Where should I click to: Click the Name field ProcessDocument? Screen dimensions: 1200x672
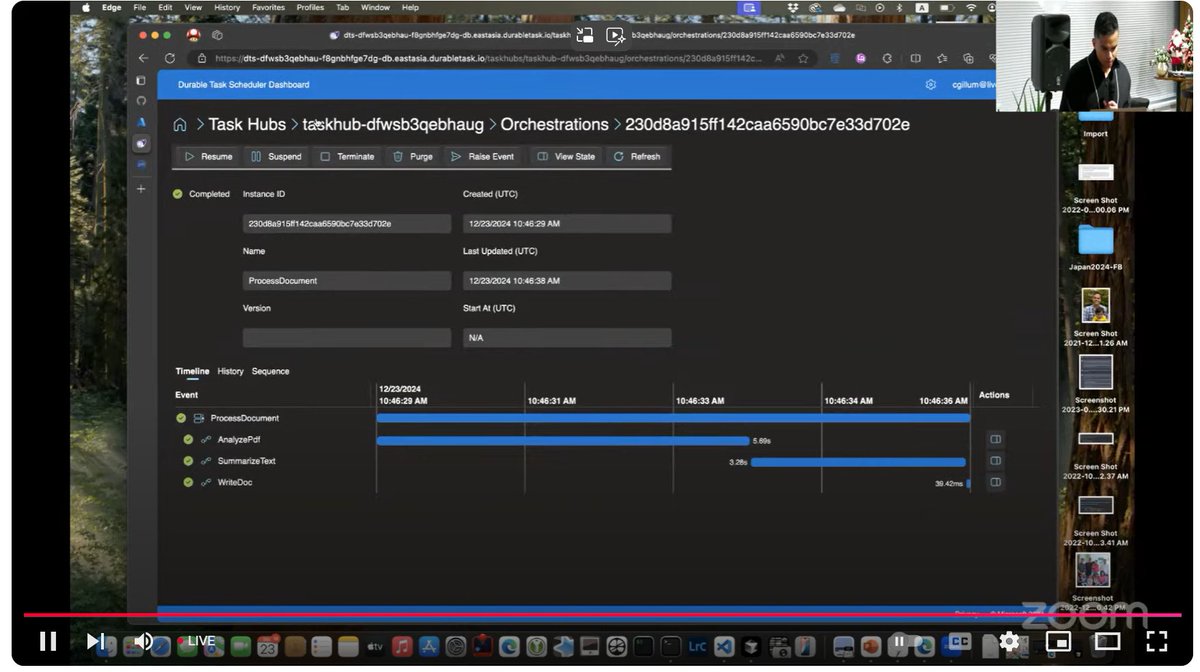point(347,281)
